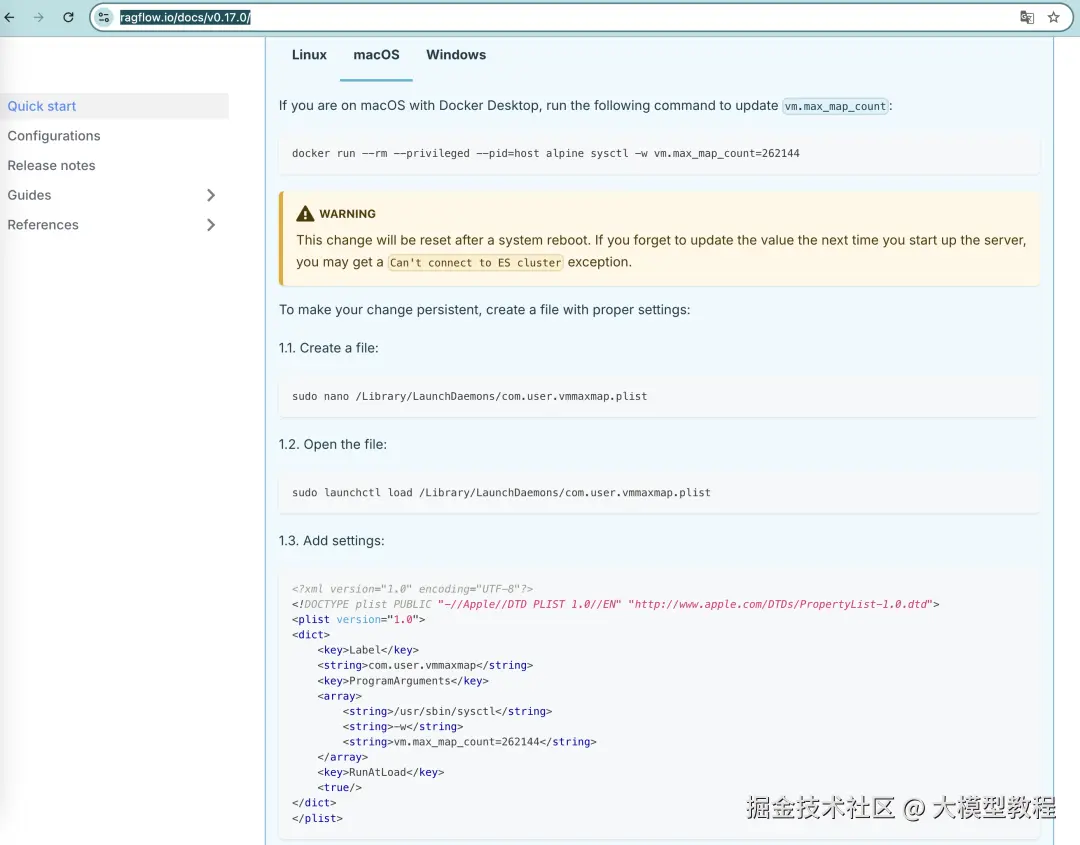Viewport: 1080px width, 845px height.
Task: Open the References sidebar section
Action: pos(43,225)
